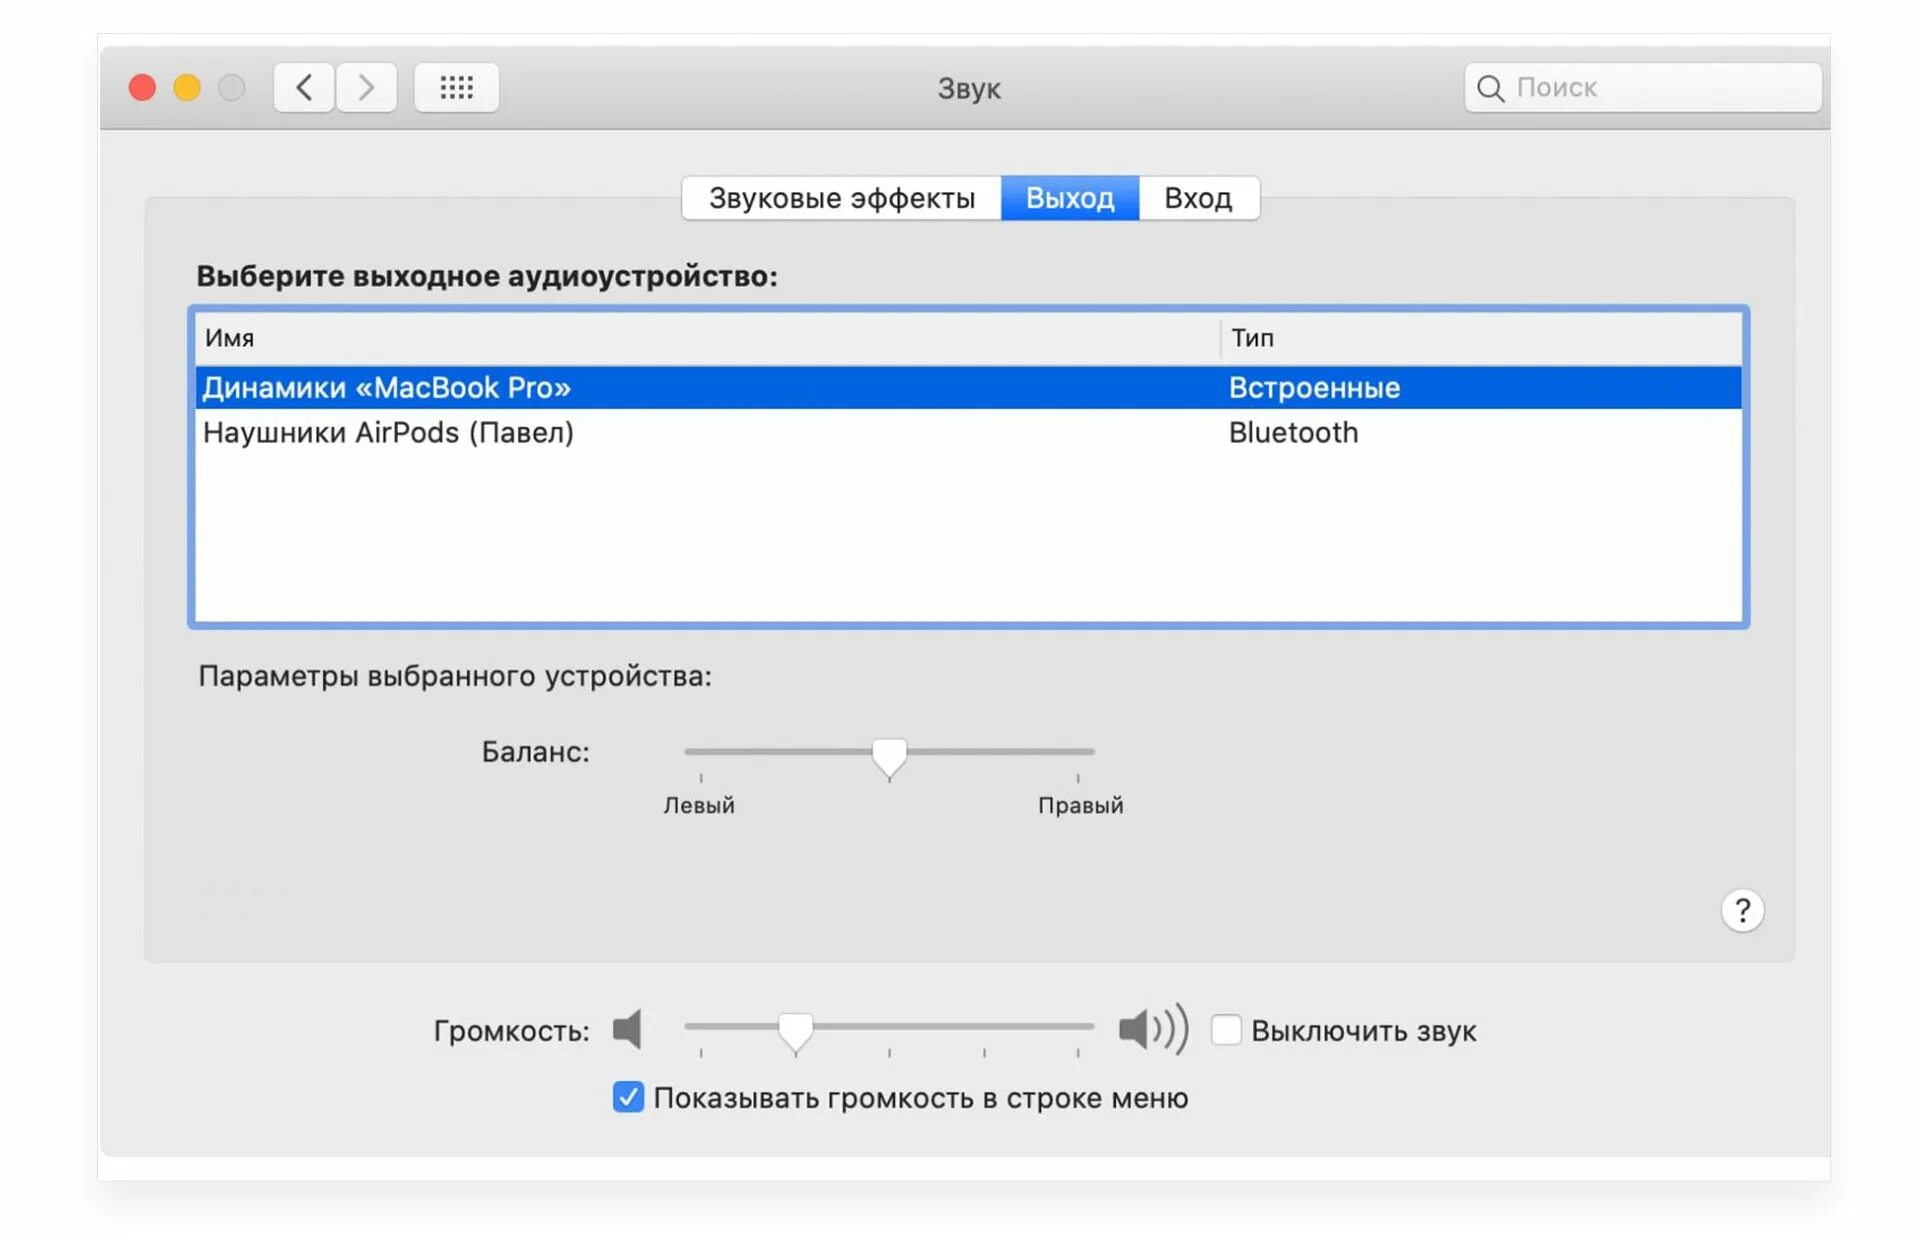Click the Правый balance label
1920x1237 pixels.
(1080, 805)
